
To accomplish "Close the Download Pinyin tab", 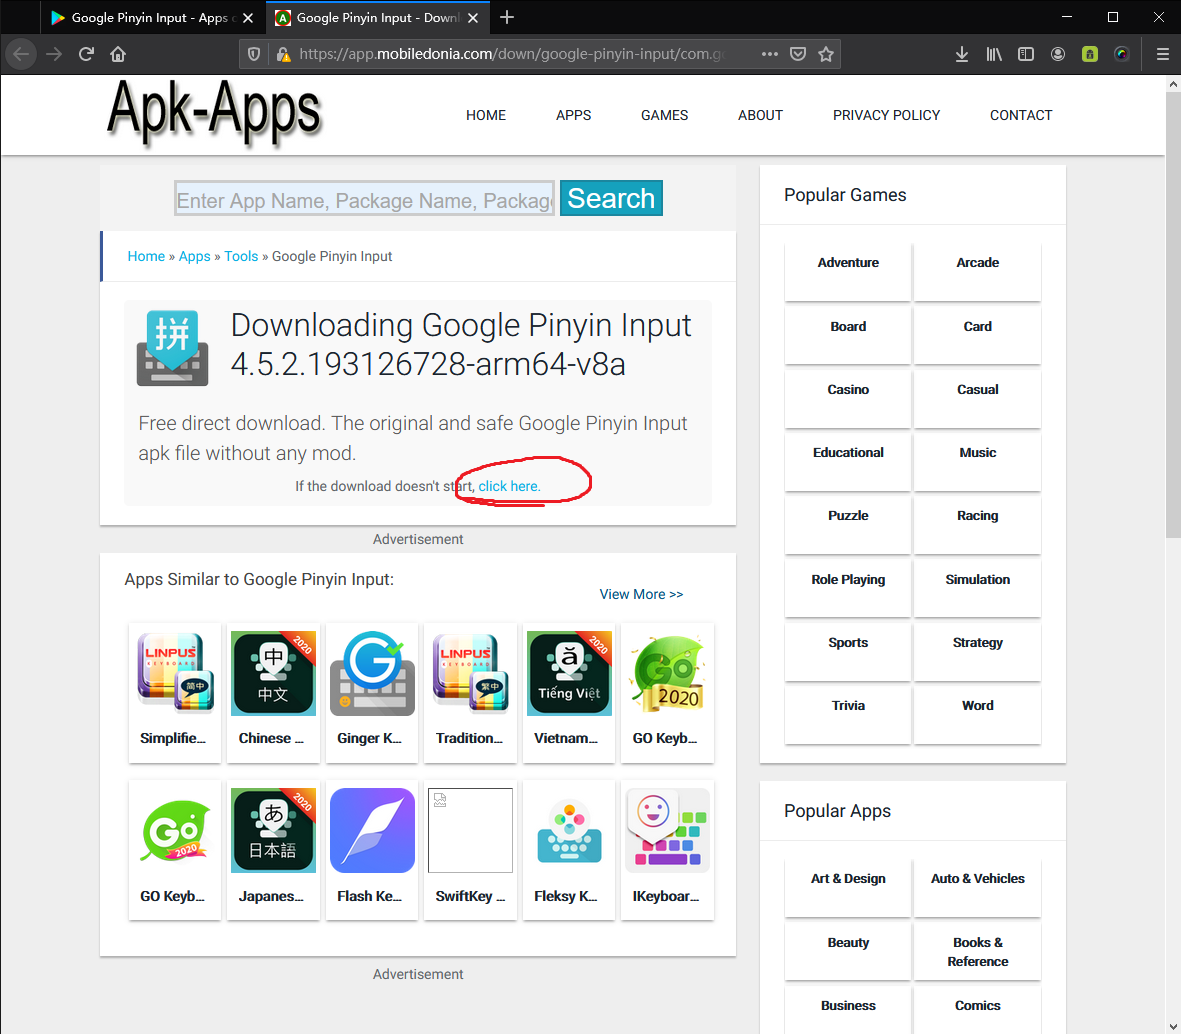I will (473, 18).
